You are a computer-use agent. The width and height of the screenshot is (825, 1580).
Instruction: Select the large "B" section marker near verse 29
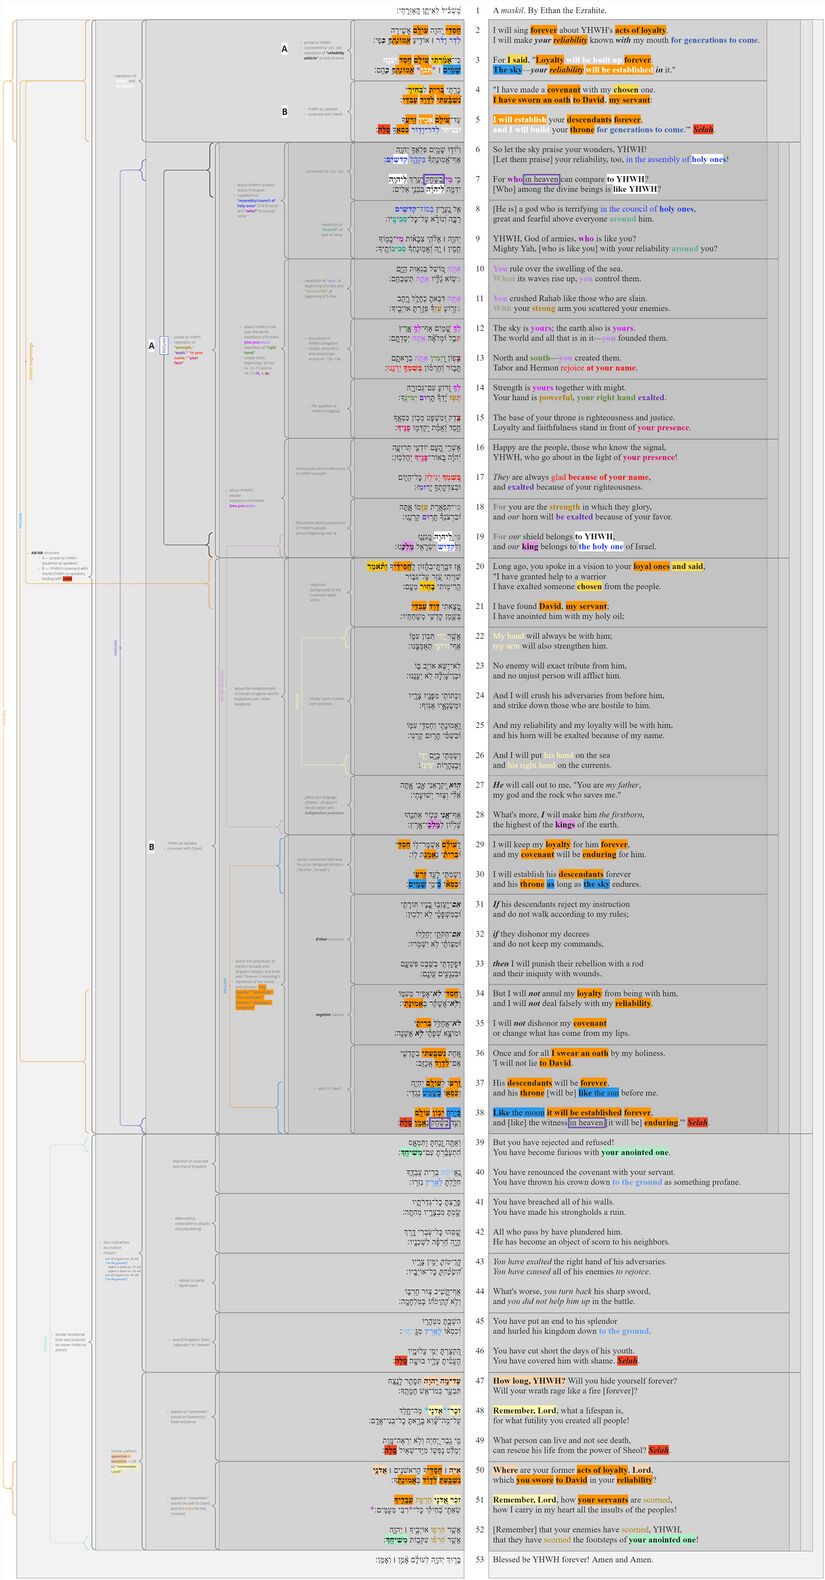point(152,847)
